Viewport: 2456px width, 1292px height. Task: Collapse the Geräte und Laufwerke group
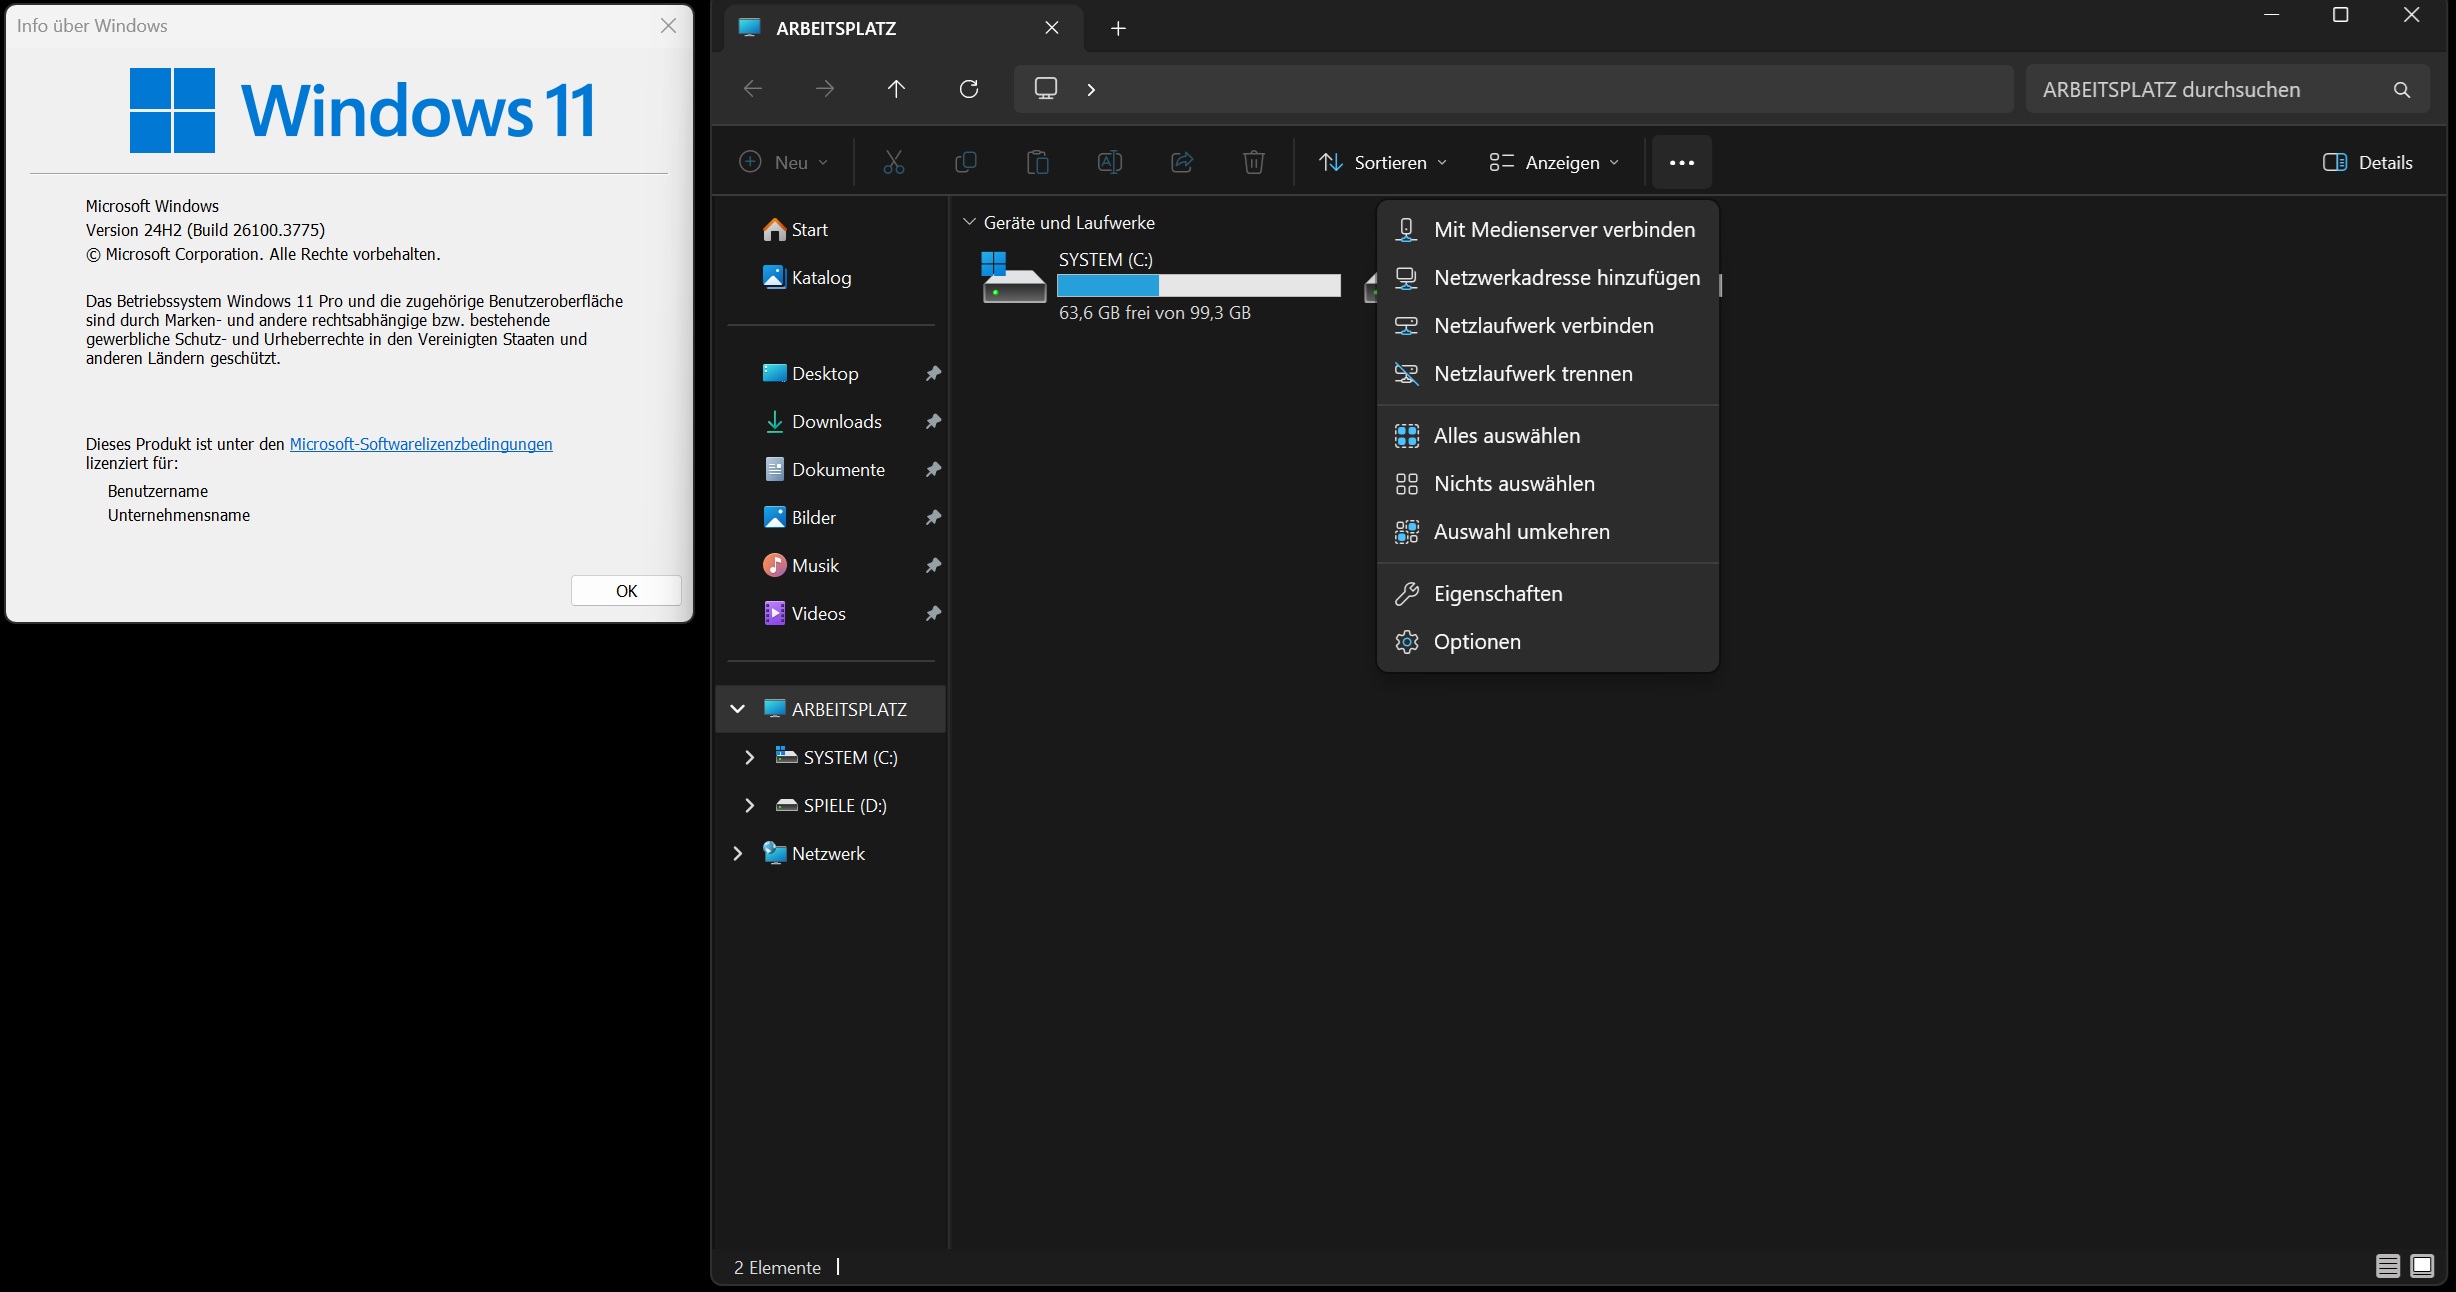(968, 222)
